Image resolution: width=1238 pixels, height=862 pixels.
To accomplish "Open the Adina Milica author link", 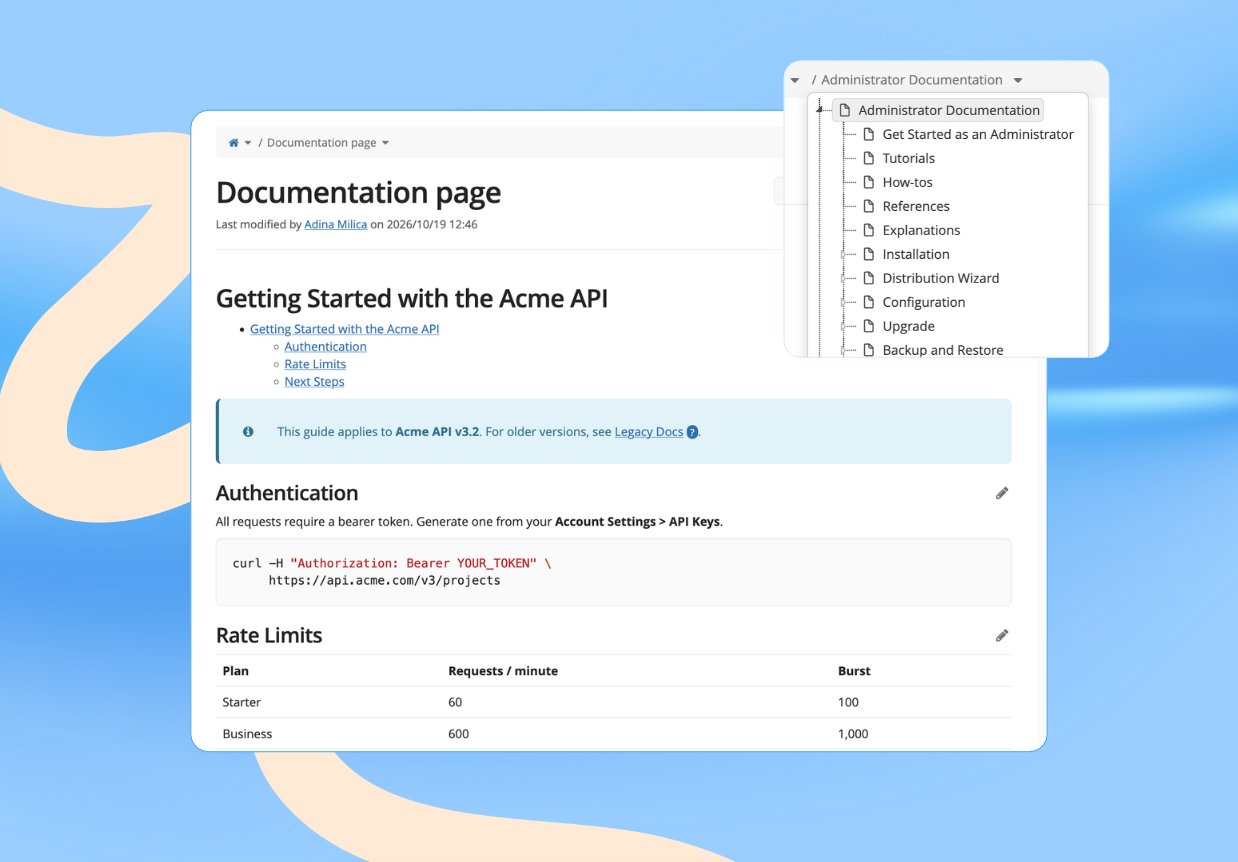I will pyautogui.click(x=336, y=225).
